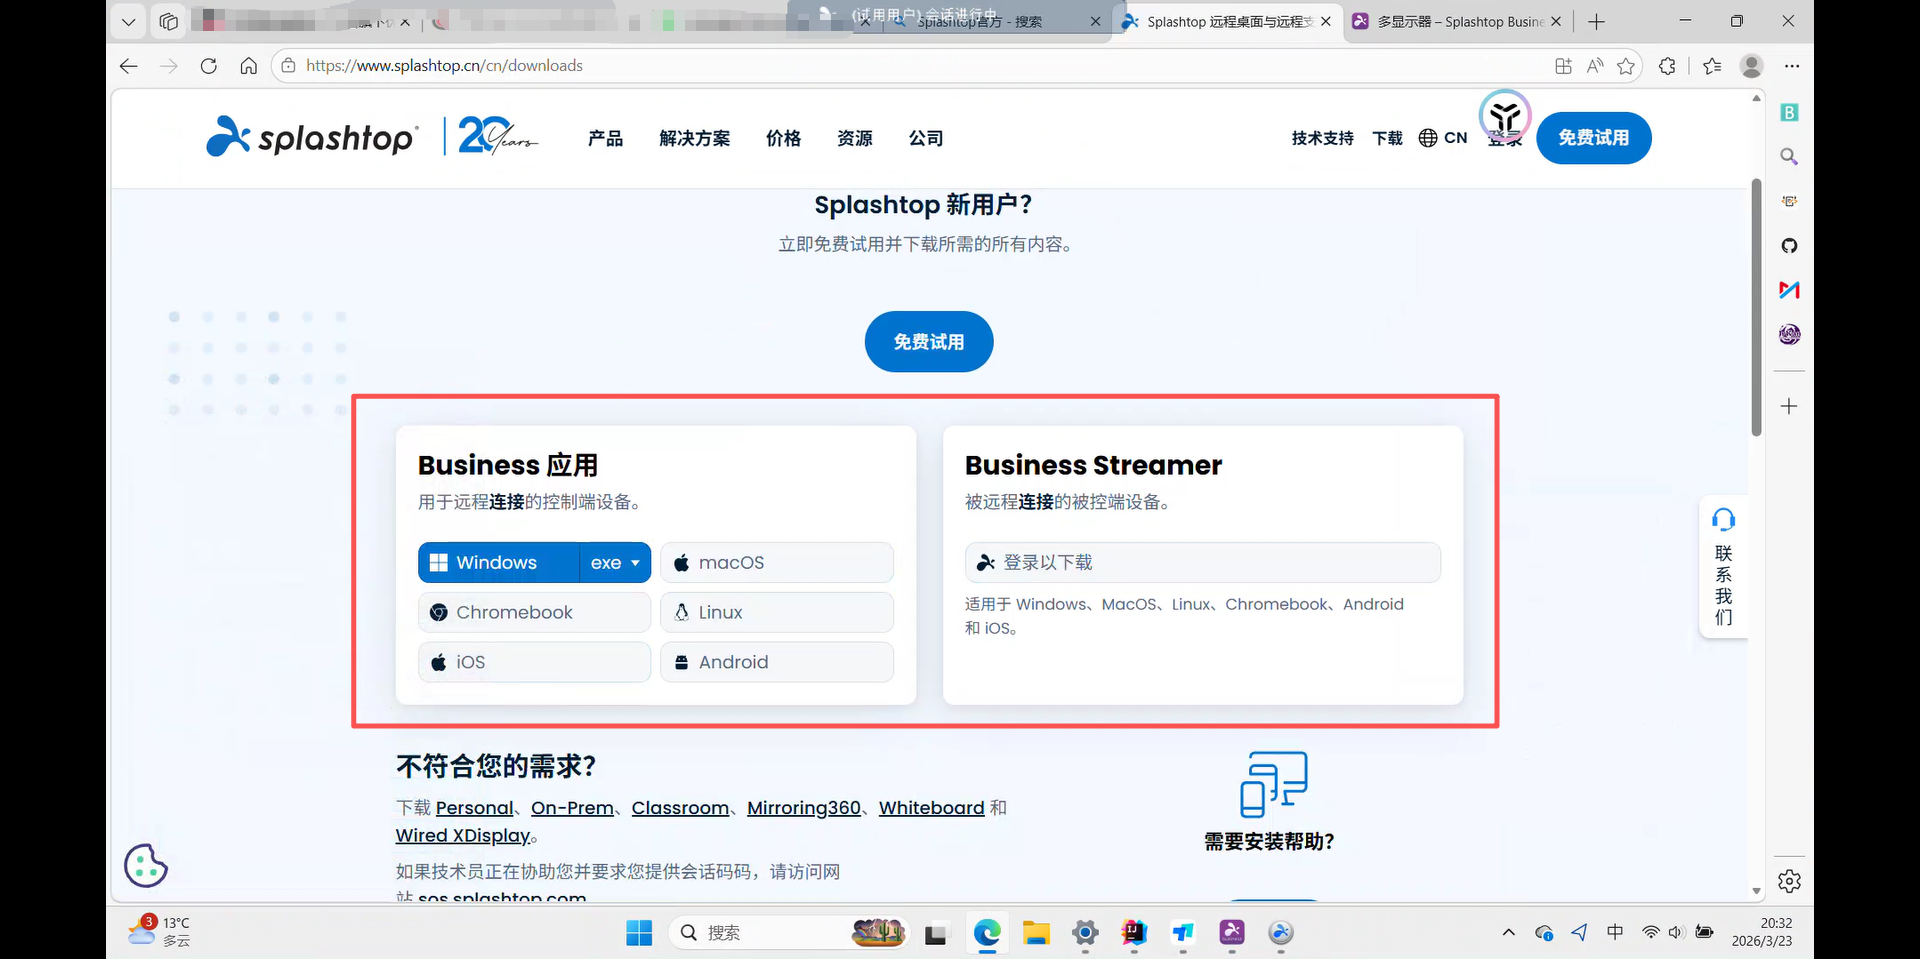The image size is (1920, 959).
Task: Open Splashtop Business from the taskbar
Action: coord(1232,933)
